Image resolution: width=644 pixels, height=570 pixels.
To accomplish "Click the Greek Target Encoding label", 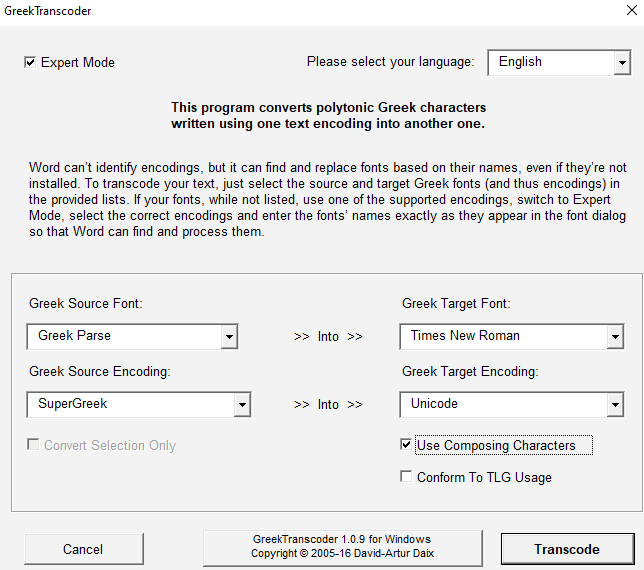I will 470,372.
